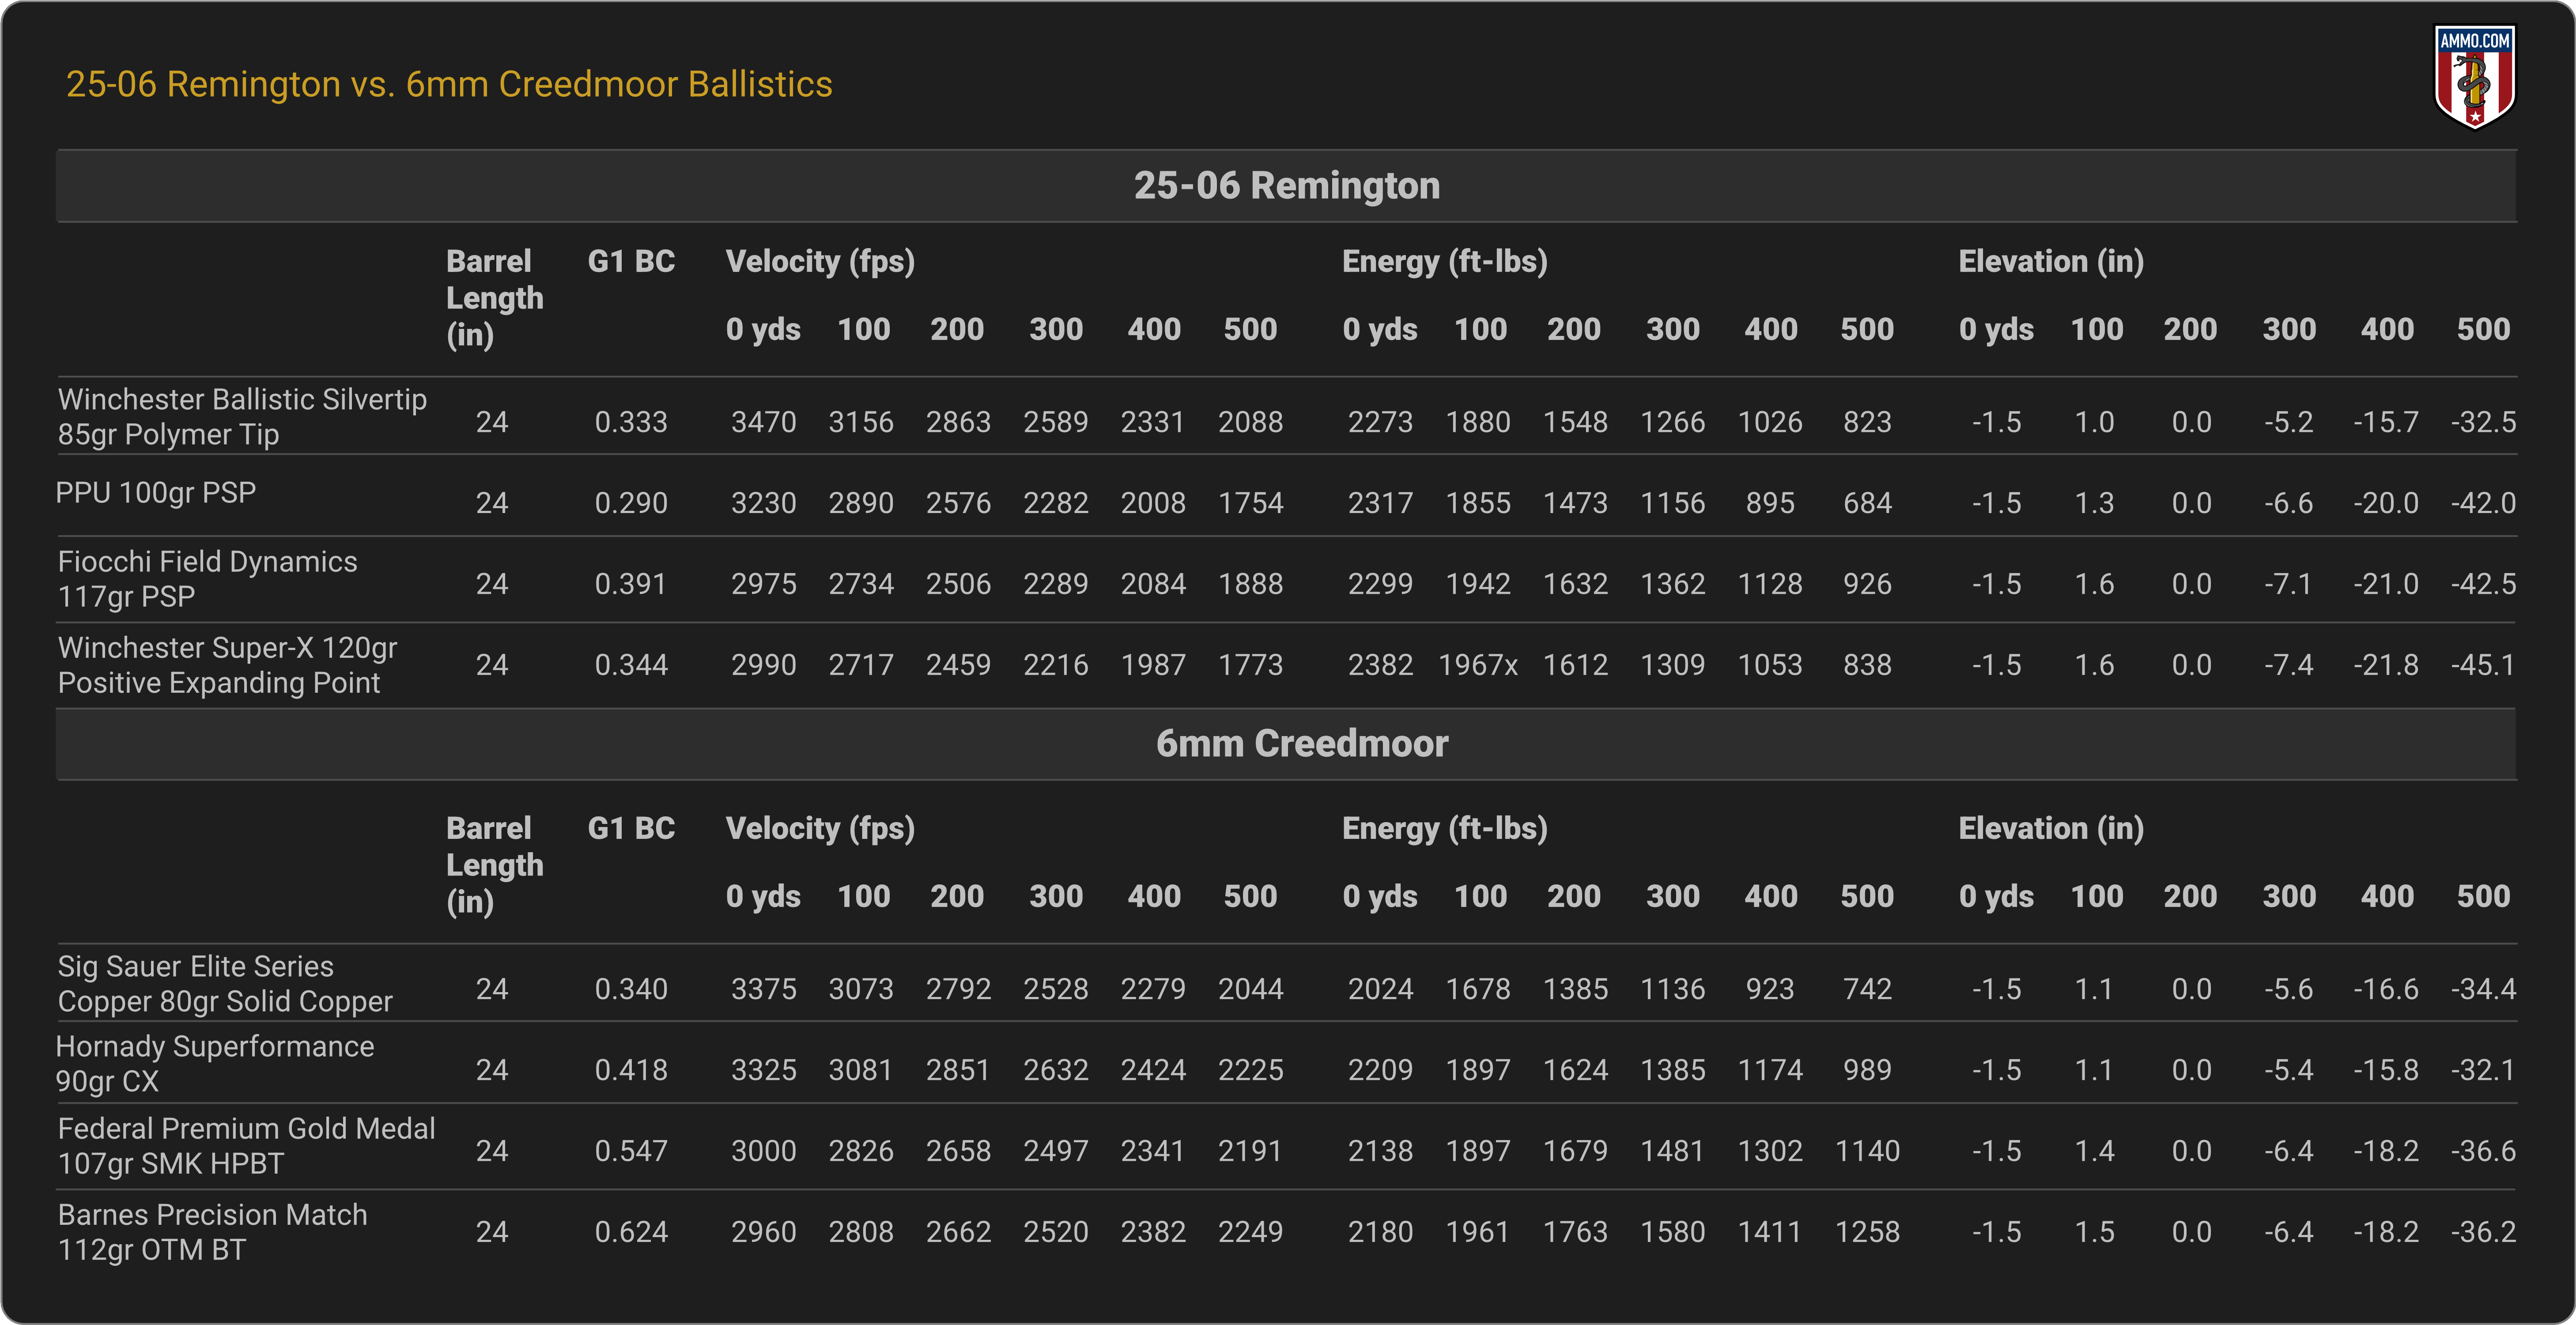Viewport: 2576px width, 1325px height.
Task: Click the velocity value 3325
Action: 764,1070
